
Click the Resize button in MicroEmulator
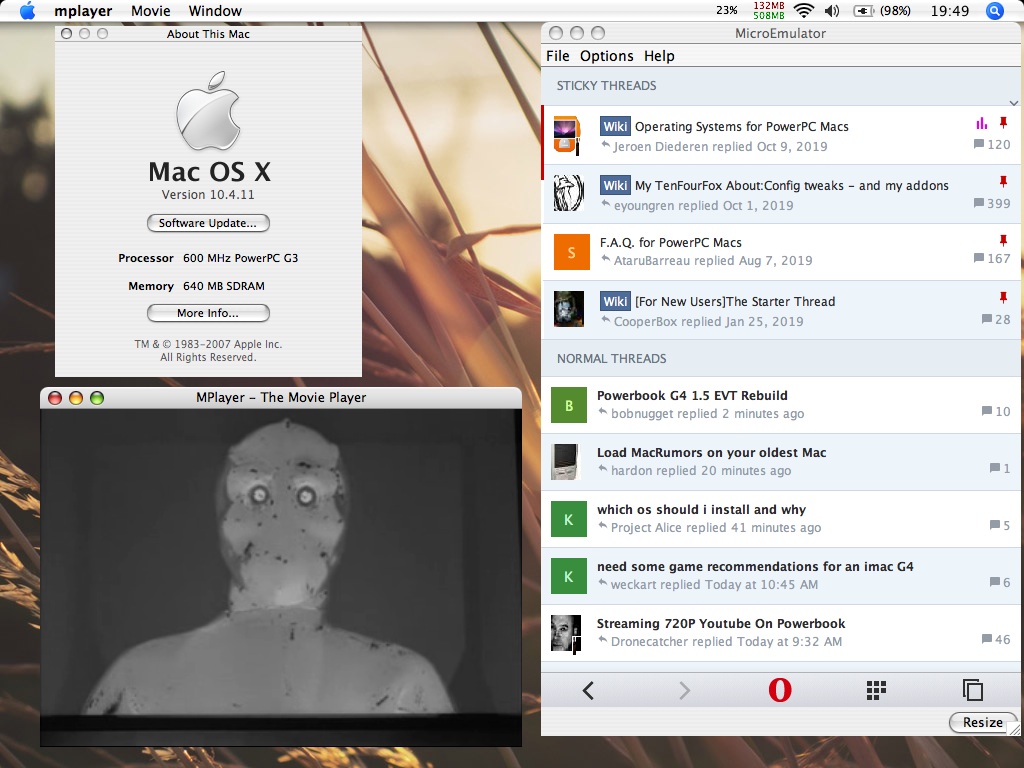click(x=982, y=722)
